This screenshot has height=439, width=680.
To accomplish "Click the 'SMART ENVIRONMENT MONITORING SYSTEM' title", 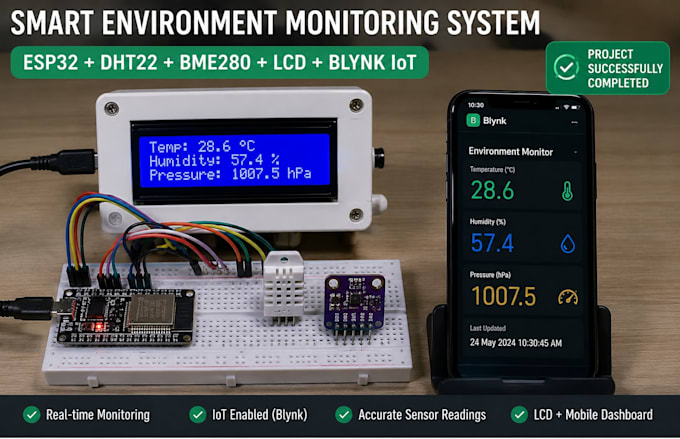I will (x=275, y=23).
